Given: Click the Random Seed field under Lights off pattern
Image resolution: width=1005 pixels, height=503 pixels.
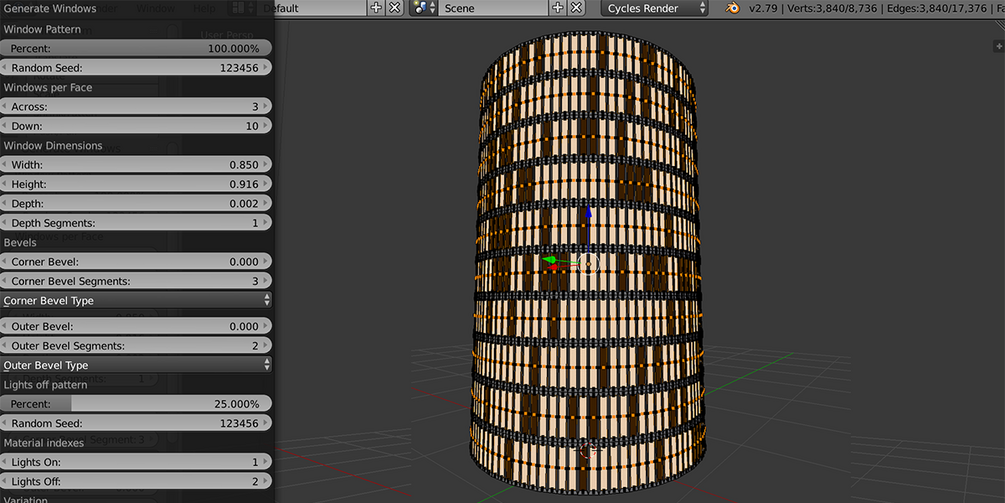Looking at the screenshot, I should coord(136,423).
